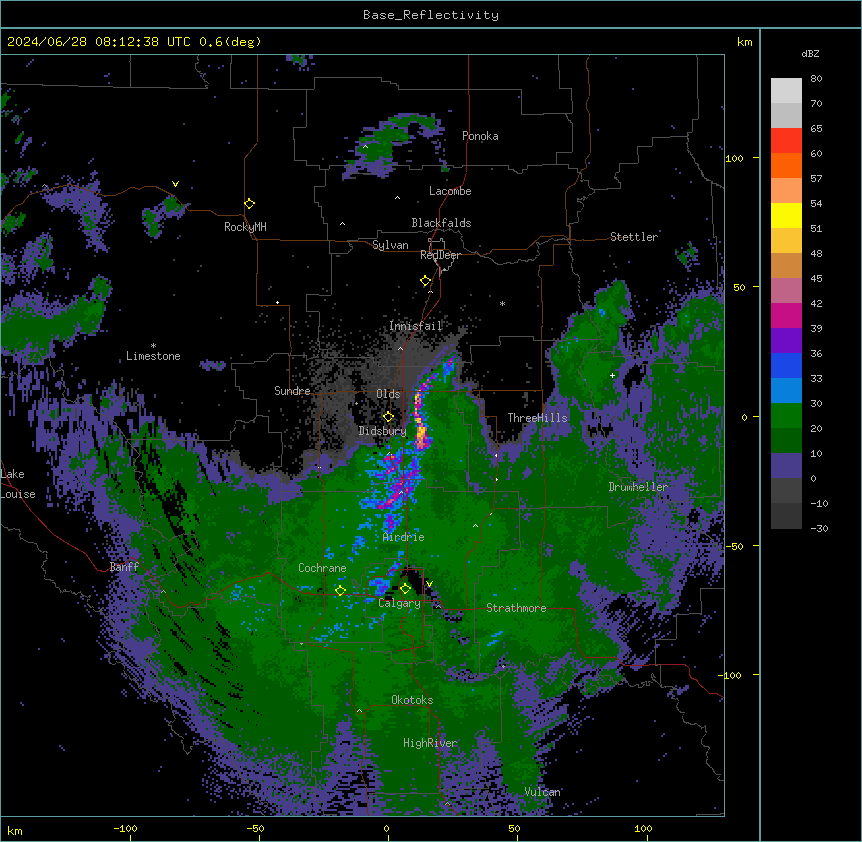Click the Base_Reflectivity title text
The height and width of the screenshot is (842, 862).
tap(431, 15)
